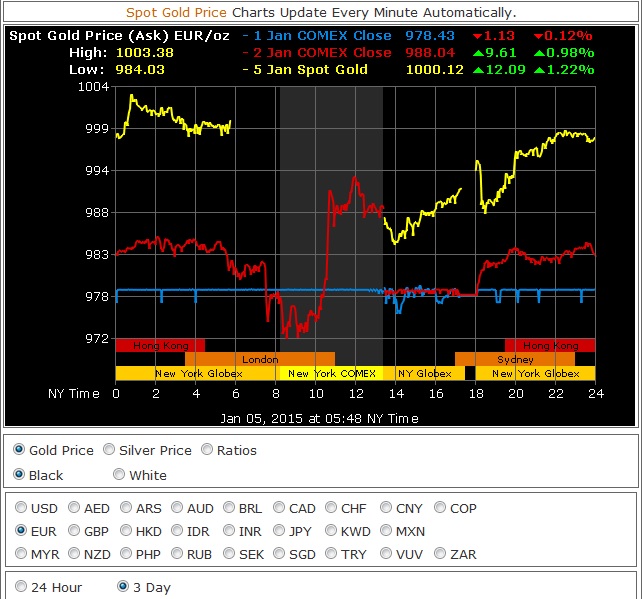Switch currency to GBP

tap(71, 532)
